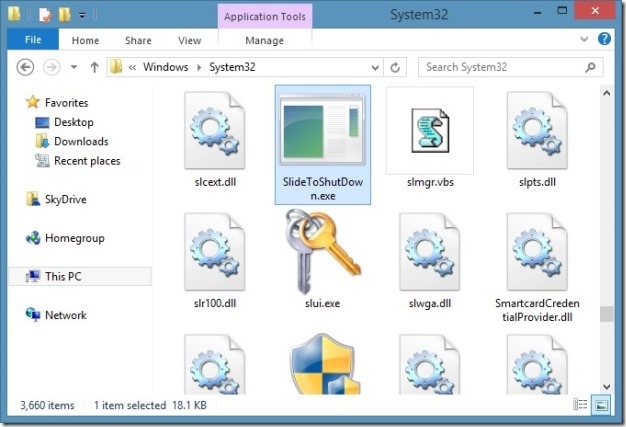Click the 3,660 items status text
This screenshot has height=427, width=626.
pos(47,405)
